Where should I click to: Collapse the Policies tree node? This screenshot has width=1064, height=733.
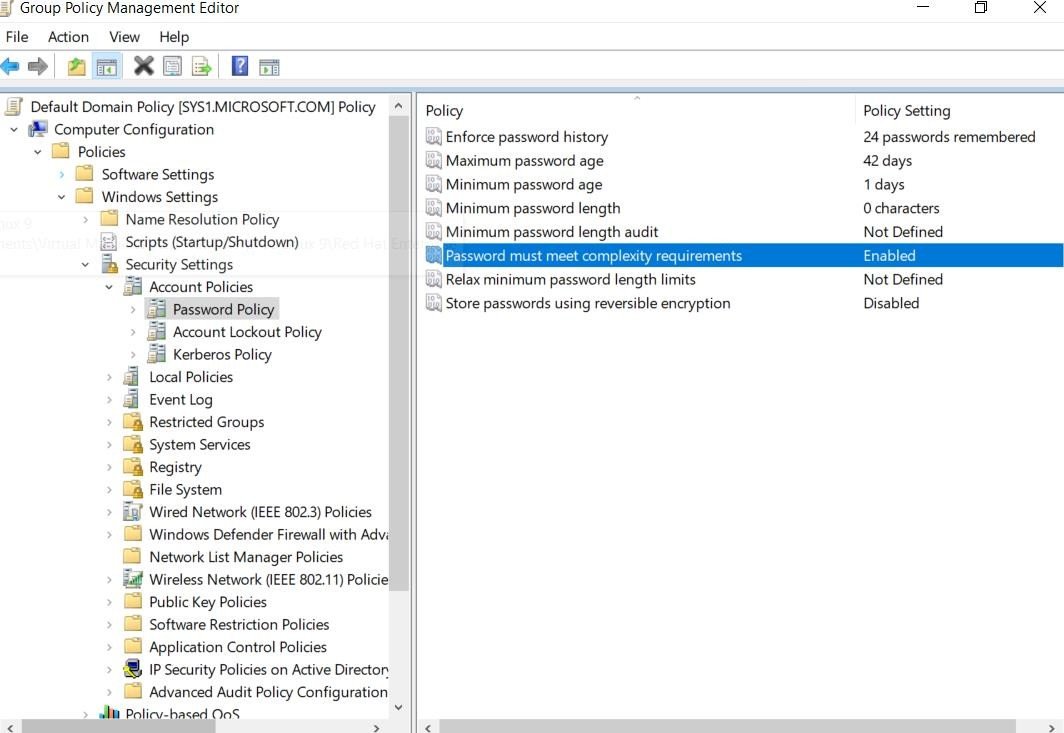38,151
